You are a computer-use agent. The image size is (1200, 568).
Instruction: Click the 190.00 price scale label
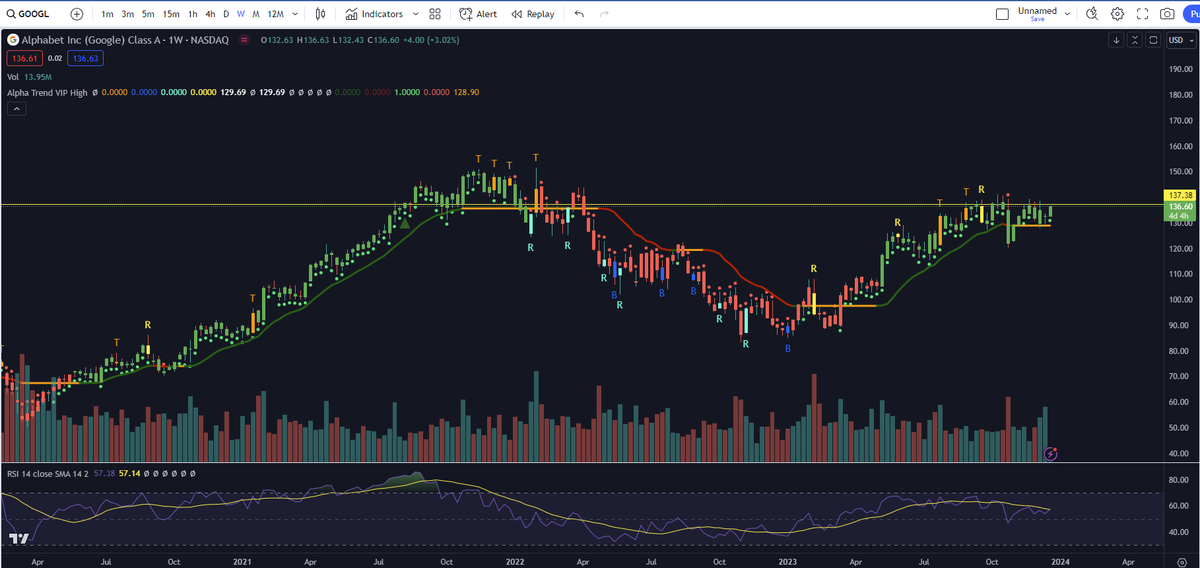click(1181, 70)
